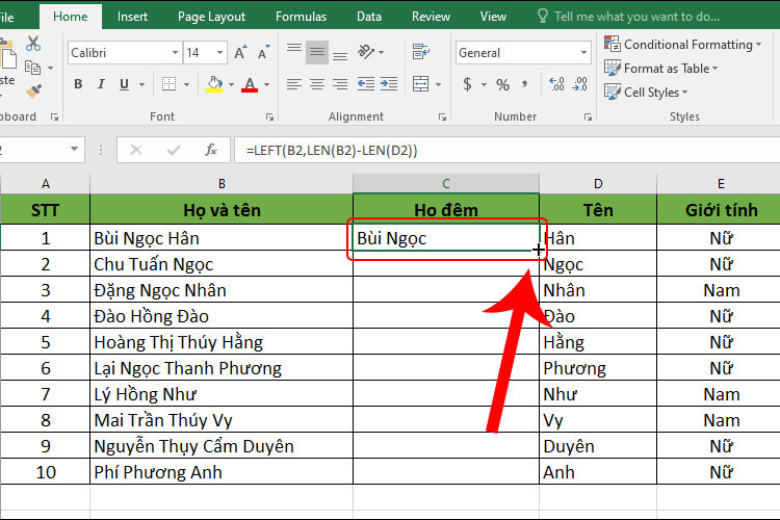The width and height of the screenshot is (780, 520).
Task: Open Cell Styles menu
Action: [646, 92]
